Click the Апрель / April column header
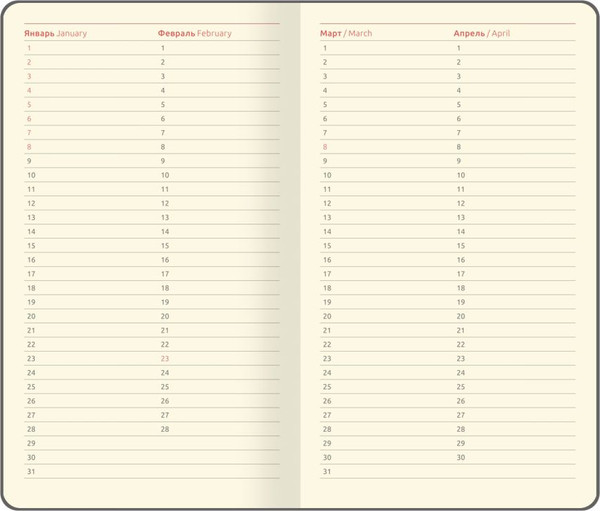 point(481,33)
